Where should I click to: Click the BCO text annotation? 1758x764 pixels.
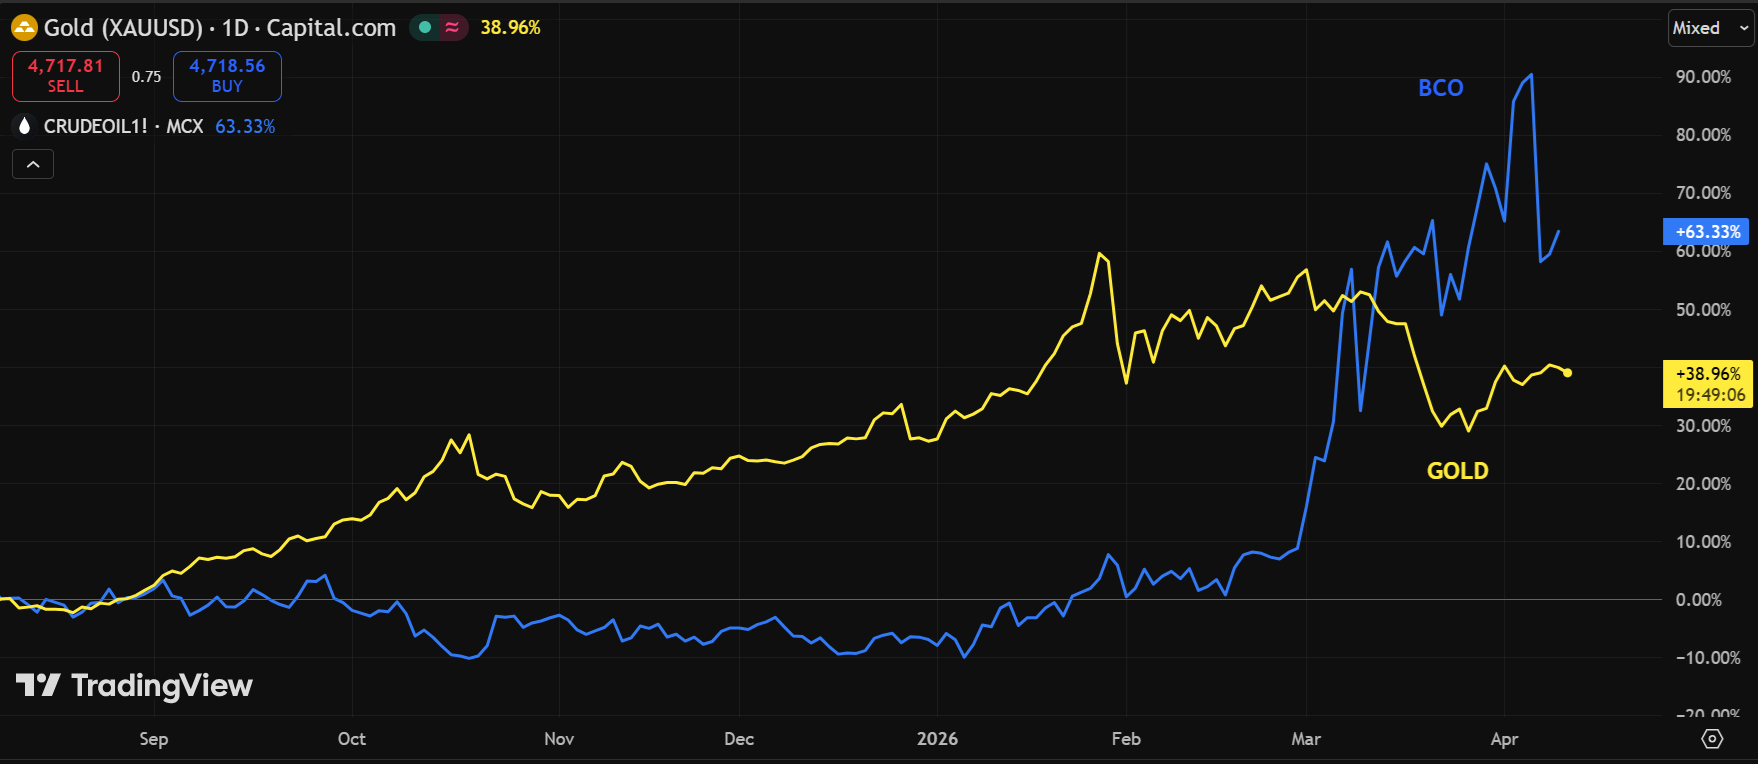pos(1440,88)
